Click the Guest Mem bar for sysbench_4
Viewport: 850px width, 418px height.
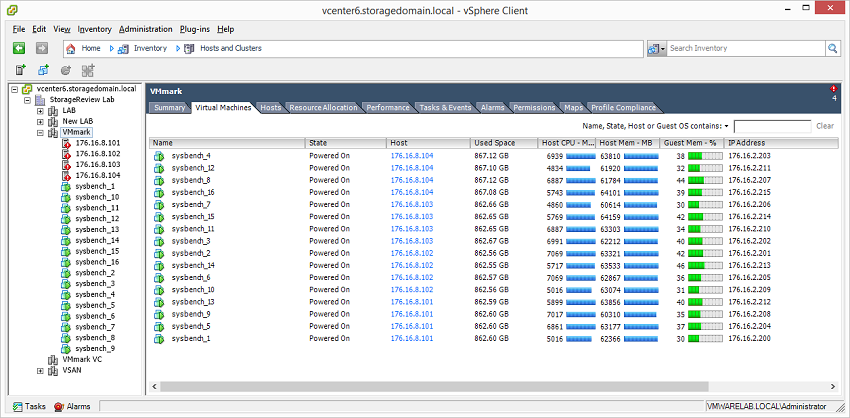click(705, 156)
